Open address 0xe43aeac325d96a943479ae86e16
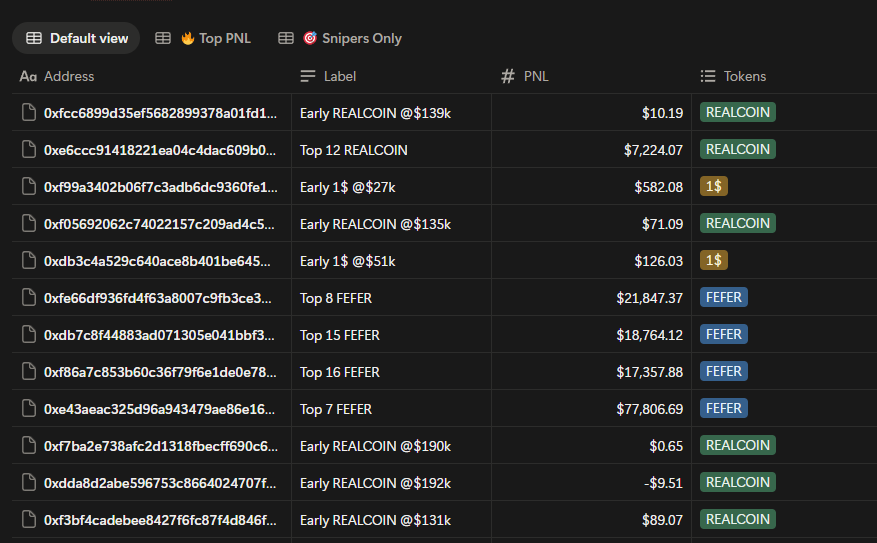This screenshot has height=543, width=877. (159, 409)
